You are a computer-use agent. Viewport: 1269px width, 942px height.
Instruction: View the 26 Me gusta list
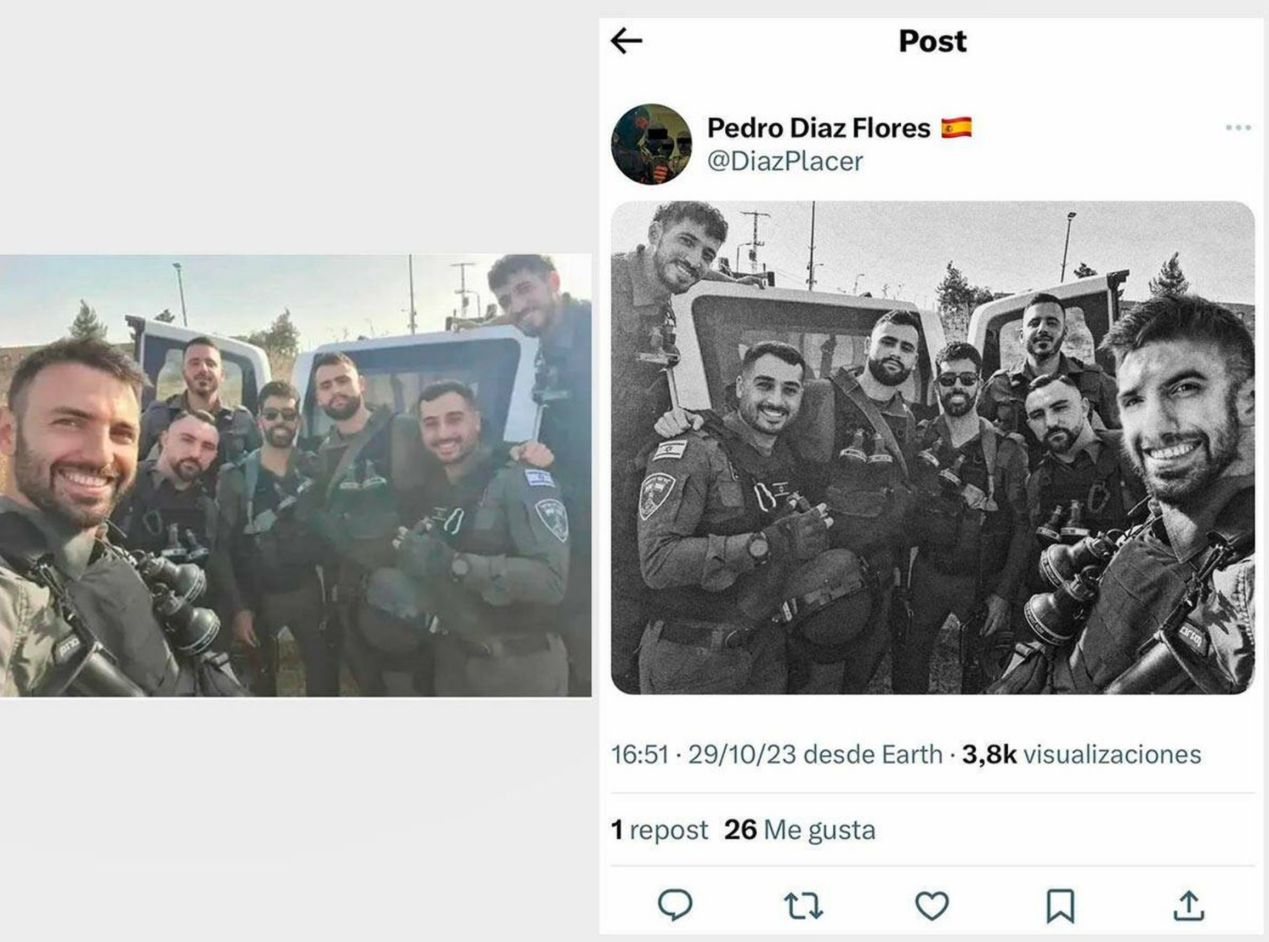click(x=799, y=830)
